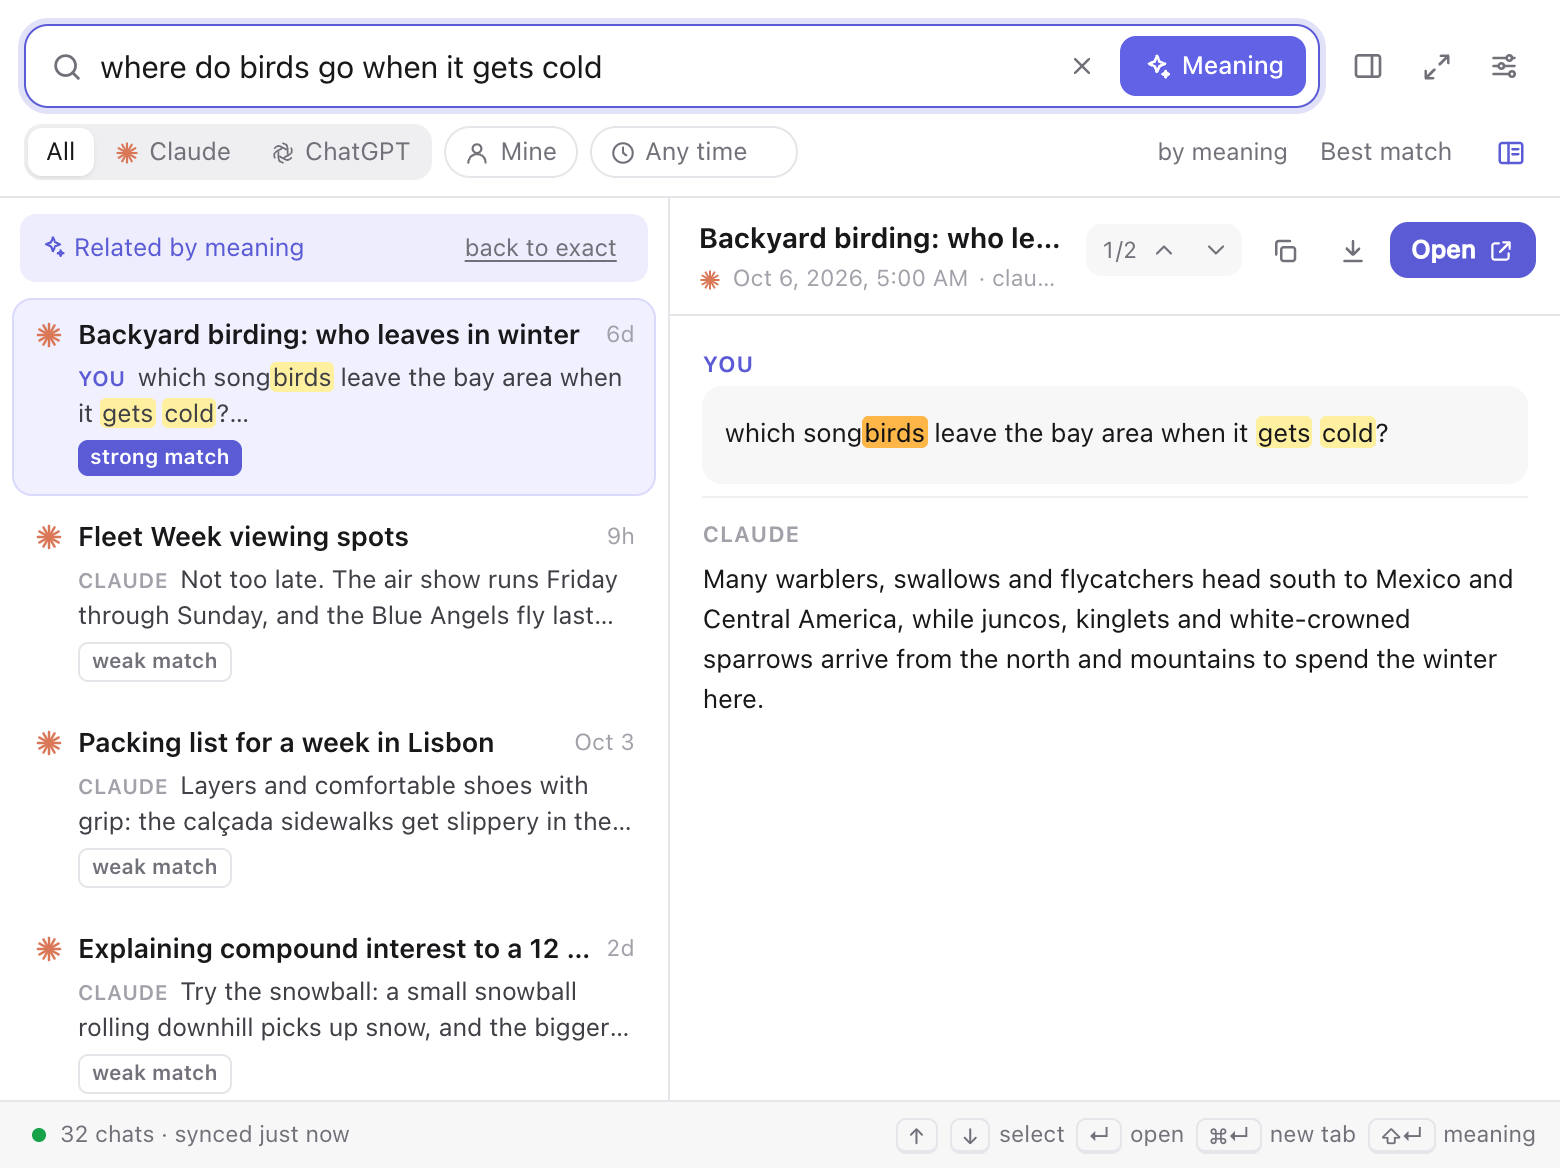Screen dimensions: 1560x1168
Task: Toggle the side panel layout icon
Action: (x=1368, y=66)
